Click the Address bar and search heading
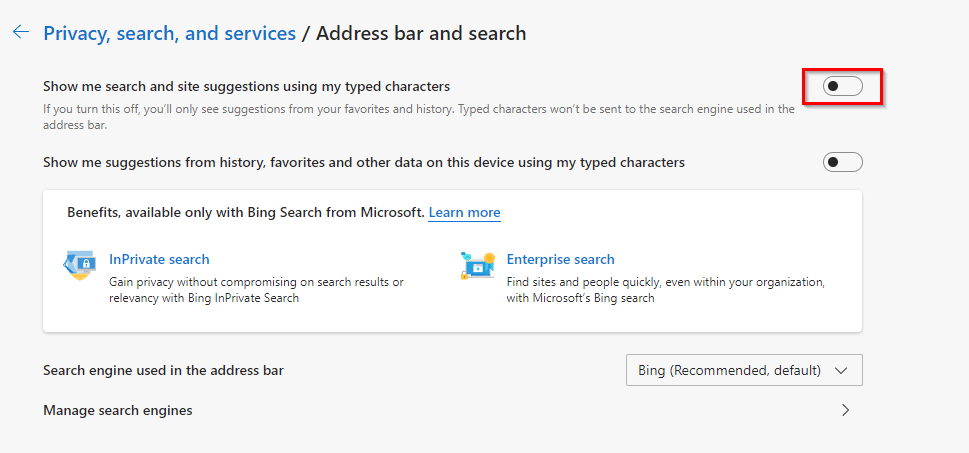 click(x=421, y=33)
